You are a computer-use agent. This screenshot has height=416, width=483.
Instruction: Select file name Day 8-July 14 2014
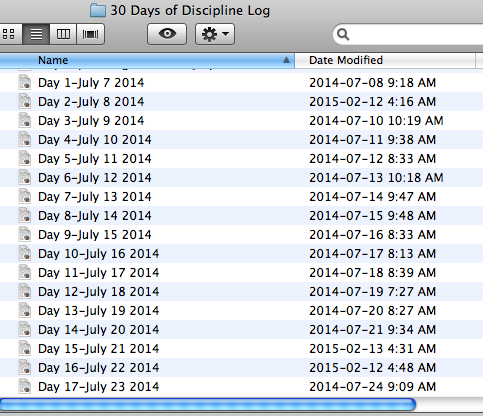95,216
